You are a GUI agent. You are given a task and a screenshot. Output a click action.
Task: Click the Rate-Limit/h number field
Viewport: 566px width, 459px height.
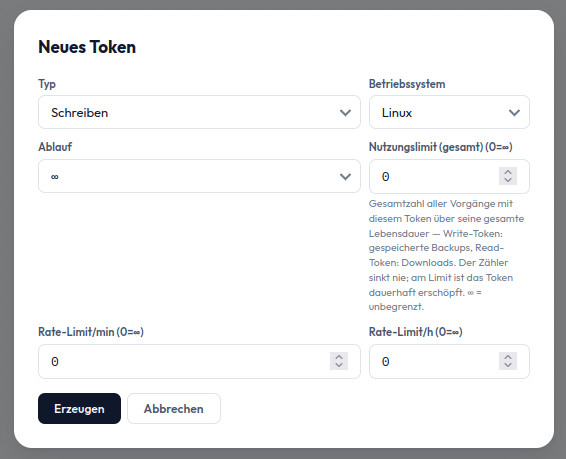click(449, 362)
